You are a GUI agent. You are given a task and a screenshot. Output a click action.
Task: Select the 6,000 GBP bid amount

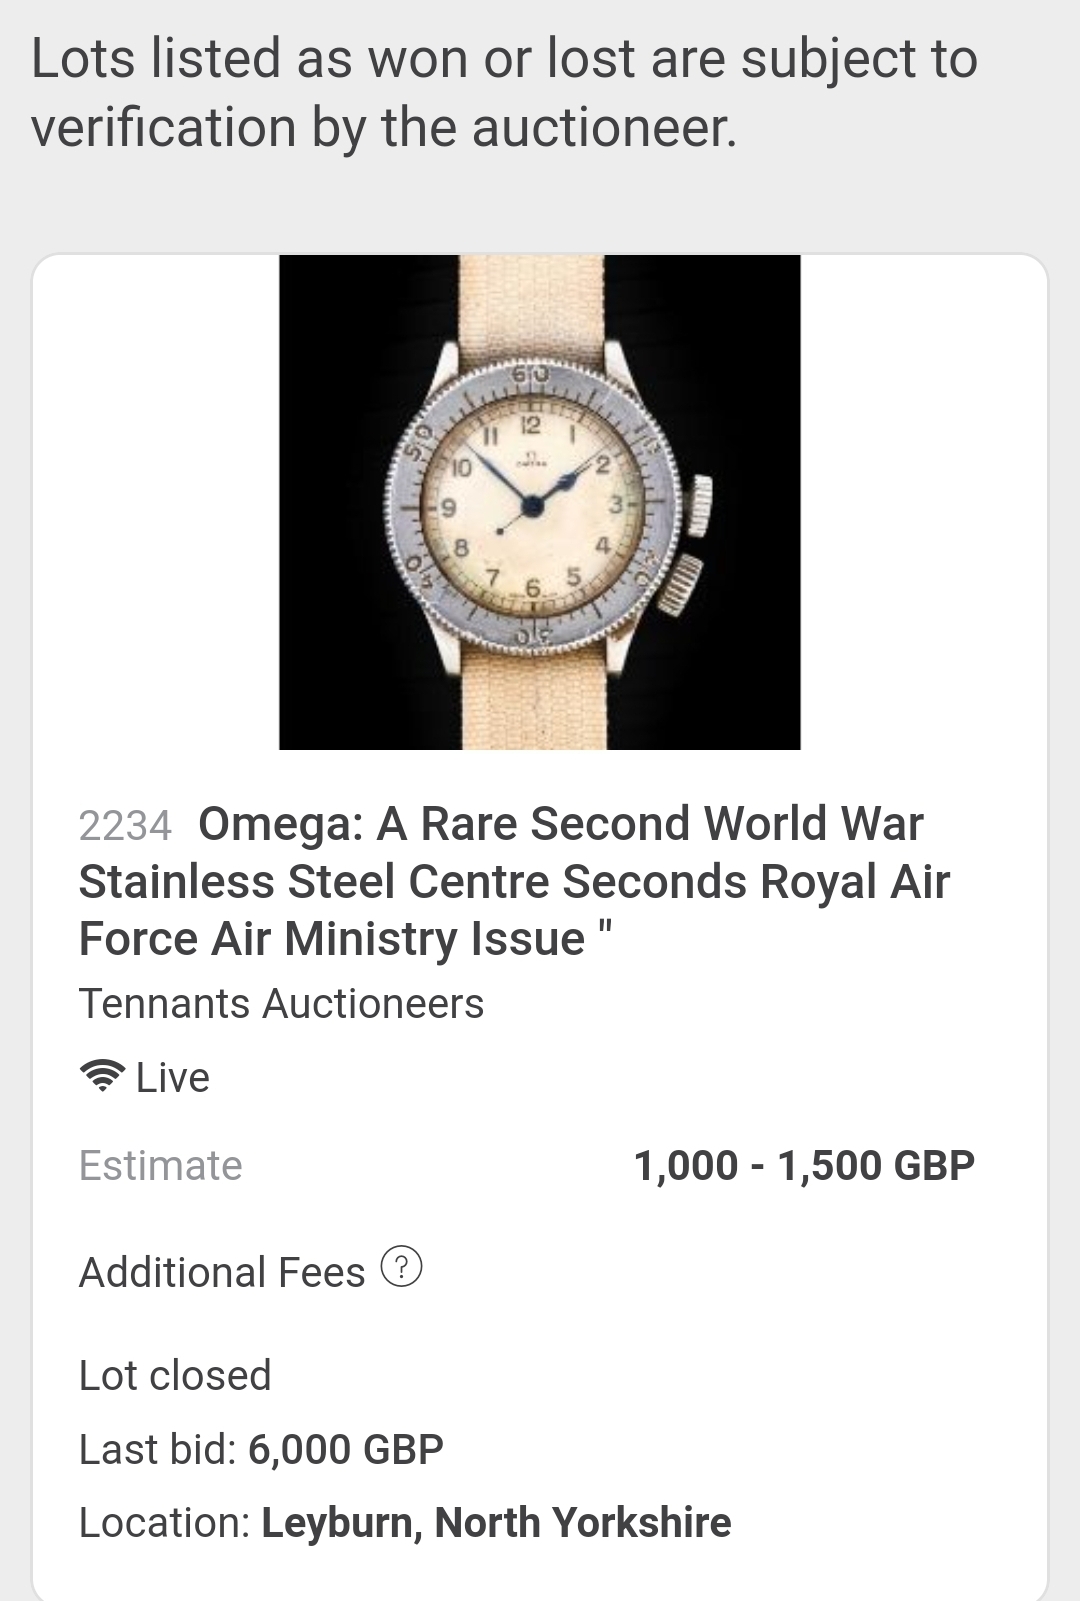346,1449
